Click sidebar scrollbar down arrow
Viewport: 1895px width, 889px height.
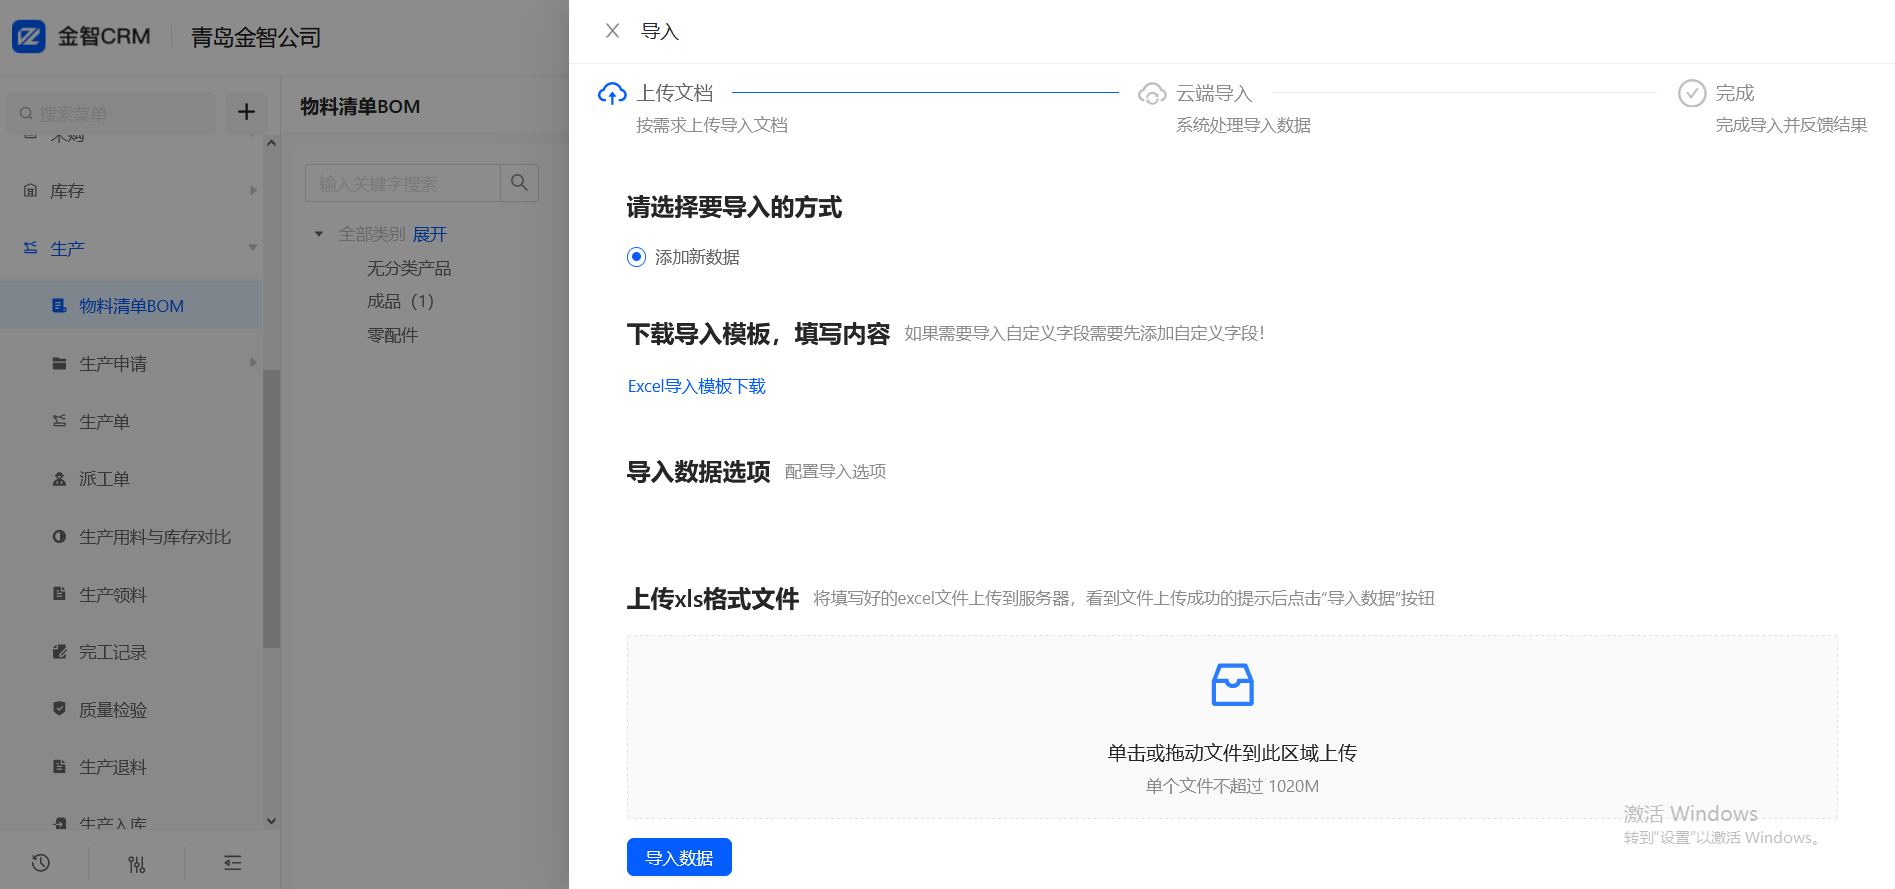(x=271, y=821)
